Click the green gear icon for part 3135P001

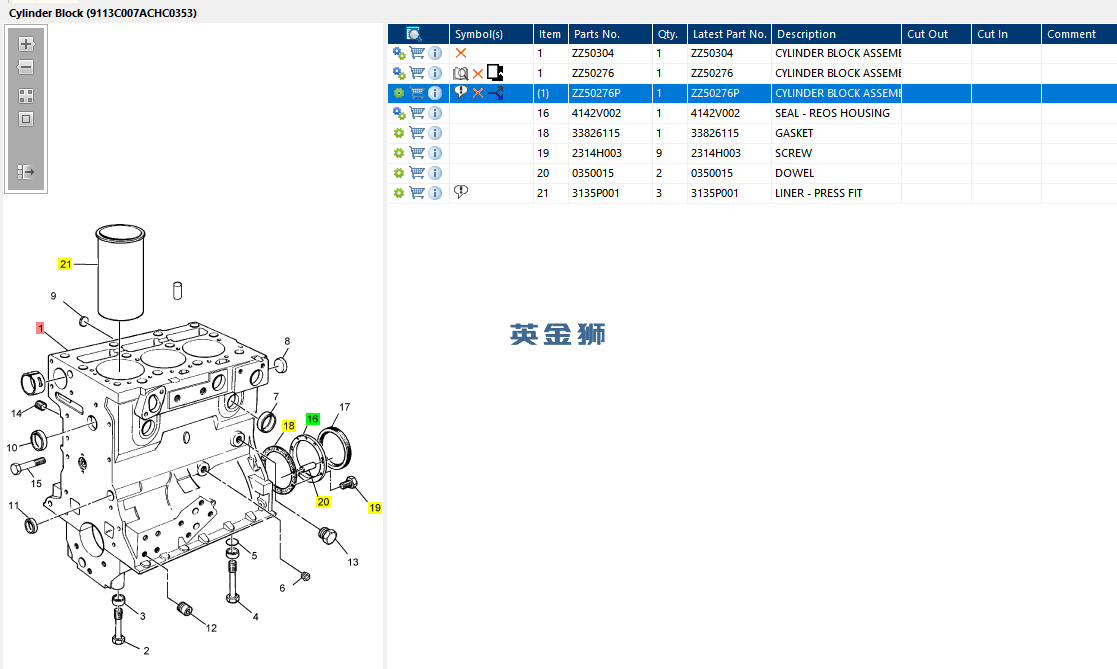(x=399, y=193)
